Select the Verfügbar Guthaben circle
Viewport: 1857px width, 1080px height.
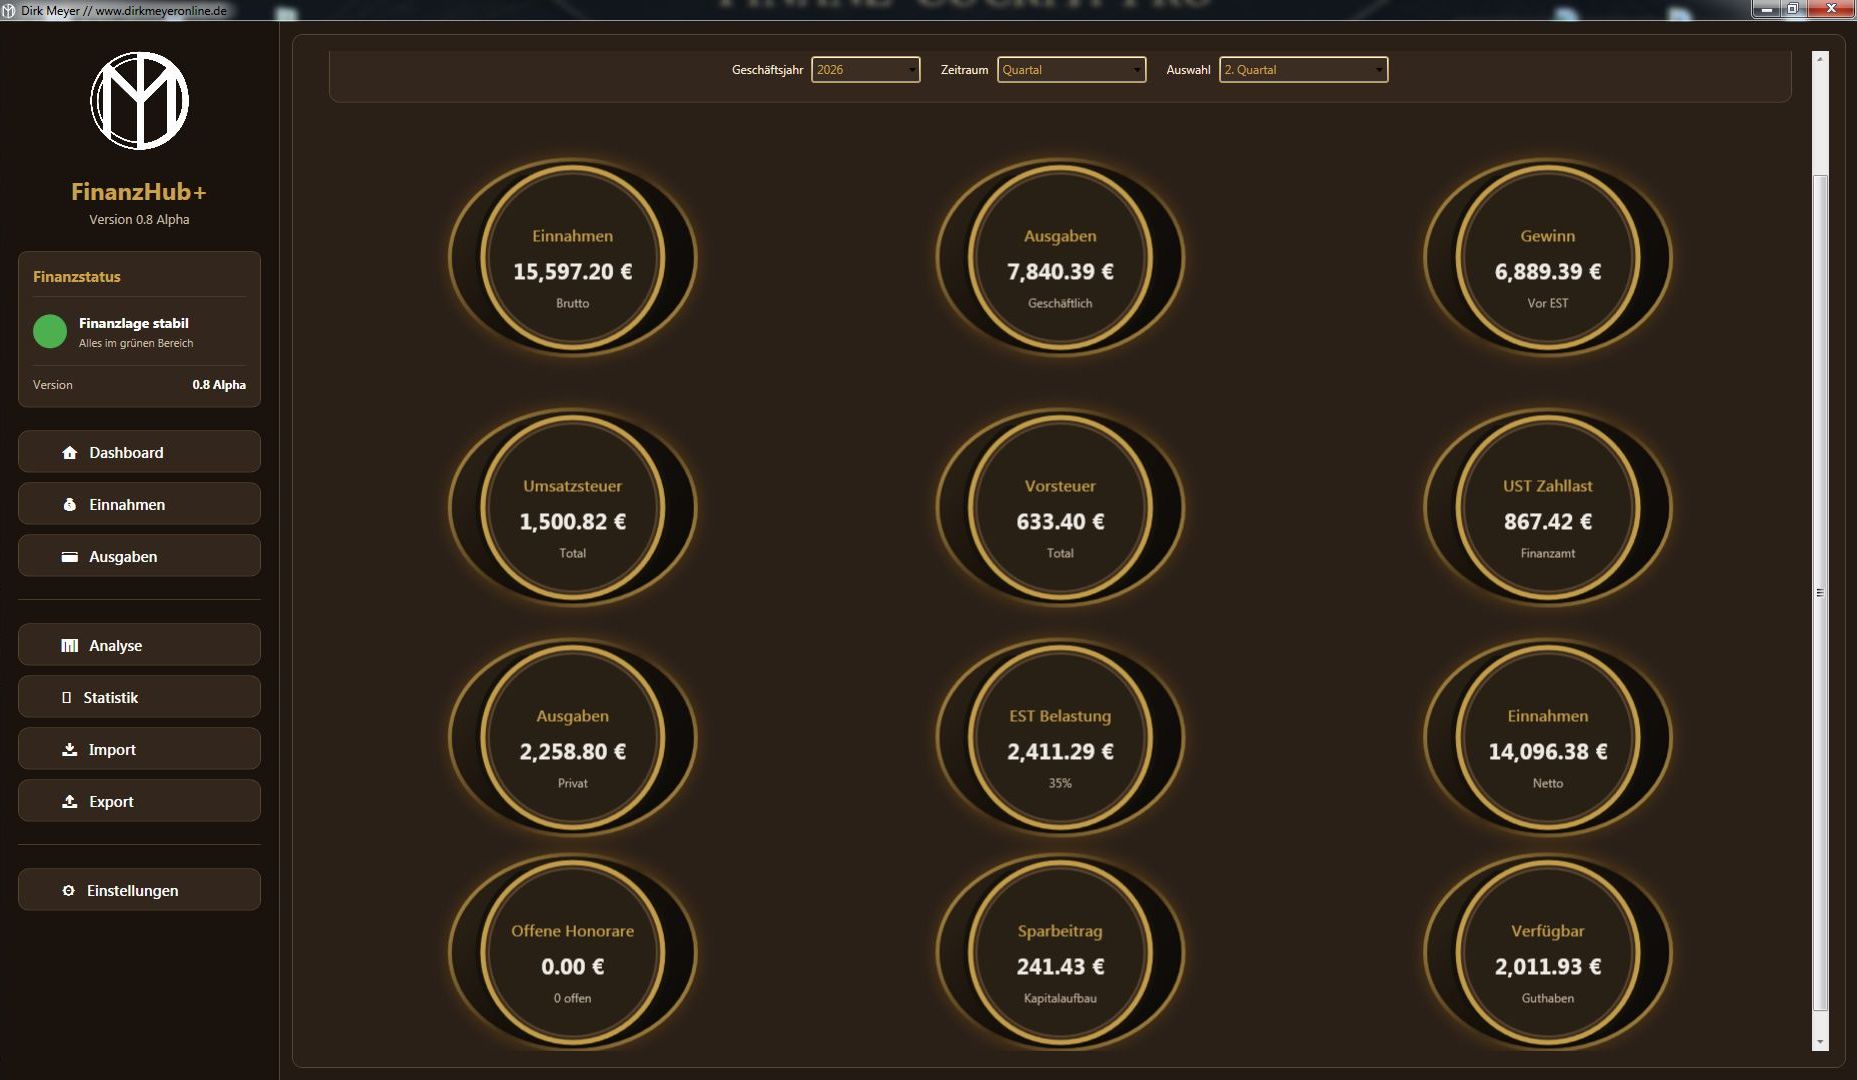pyautogui.click(x=1548, y=953)
